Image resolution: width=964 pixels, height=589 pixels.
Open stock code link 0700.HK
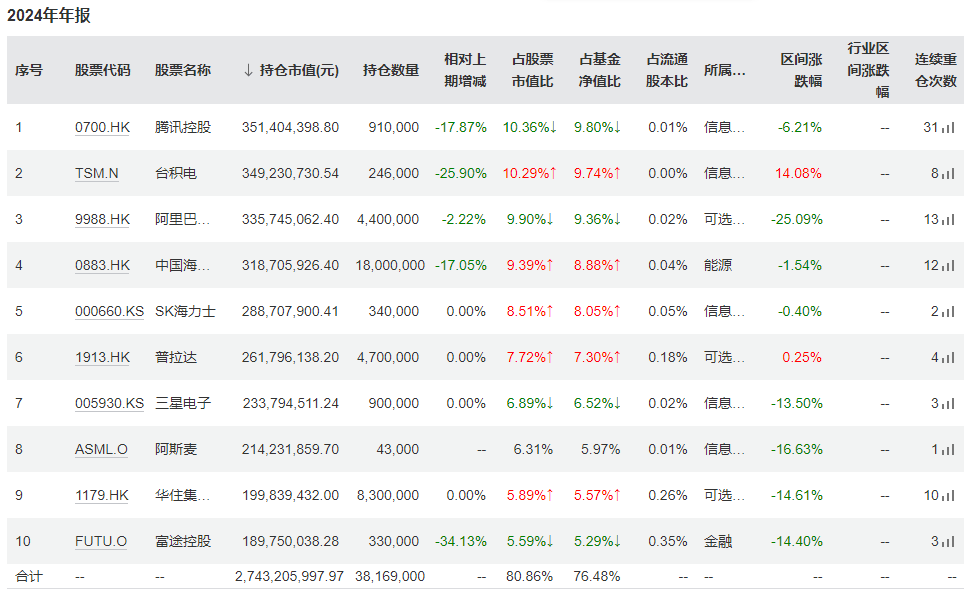102,127
